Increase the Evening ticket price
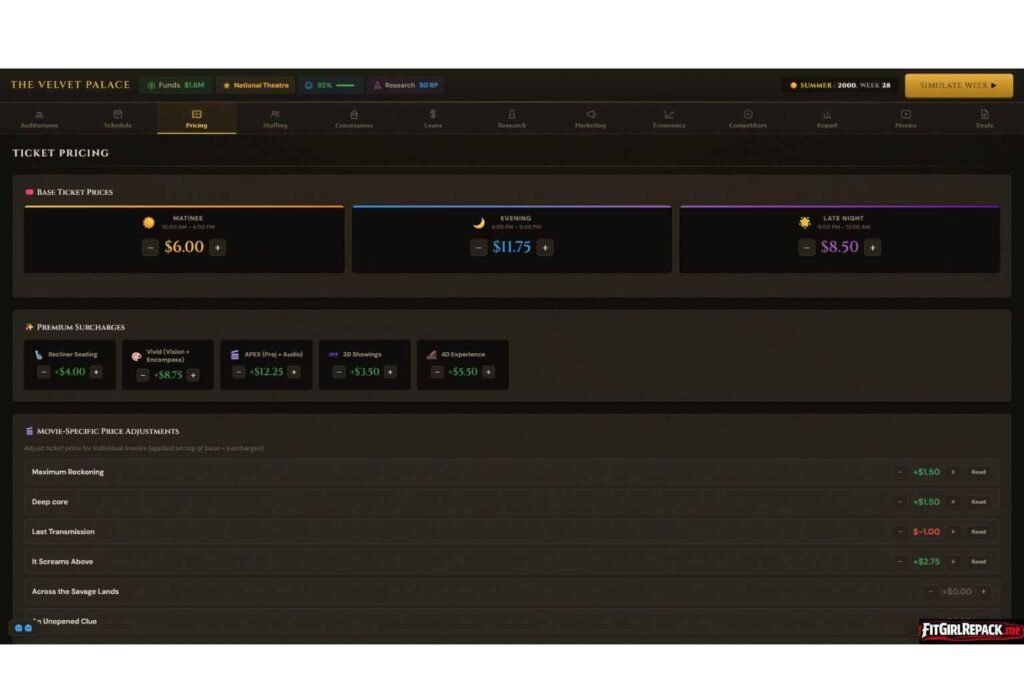 tap(545, 247)
